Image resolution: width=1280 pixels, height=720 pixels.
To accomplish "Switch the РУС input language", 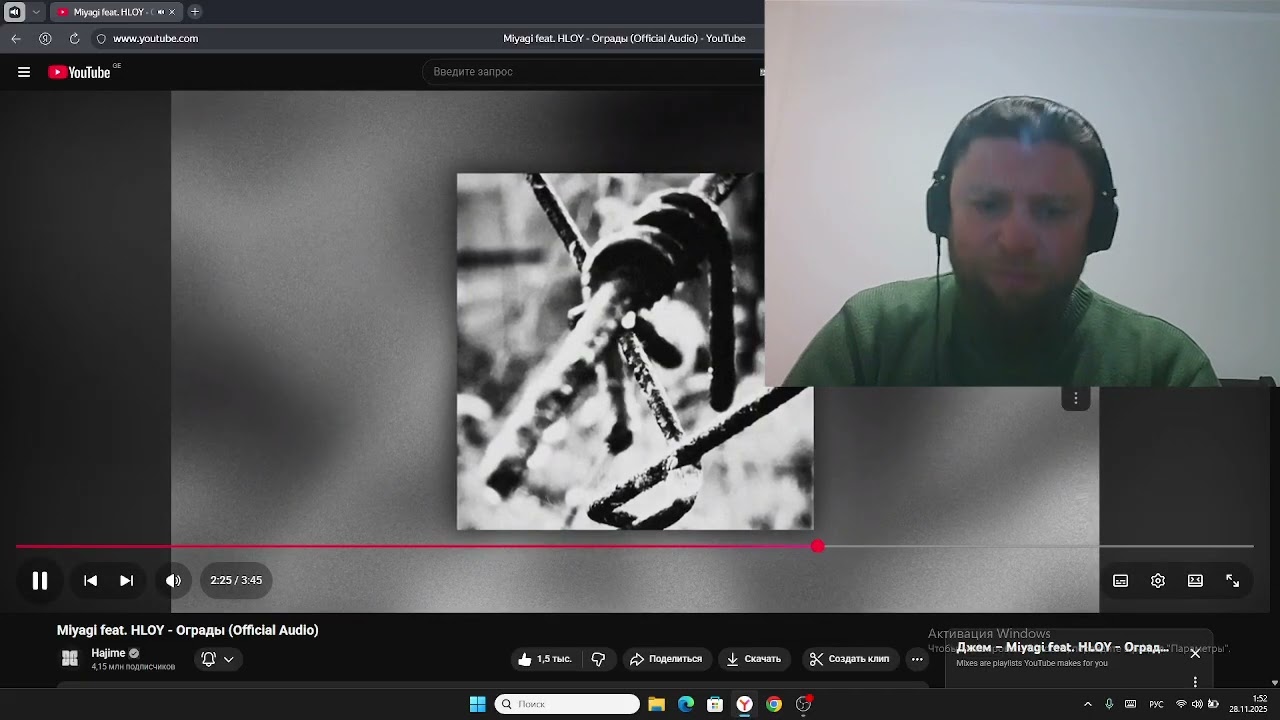I will pos(1156,704).
